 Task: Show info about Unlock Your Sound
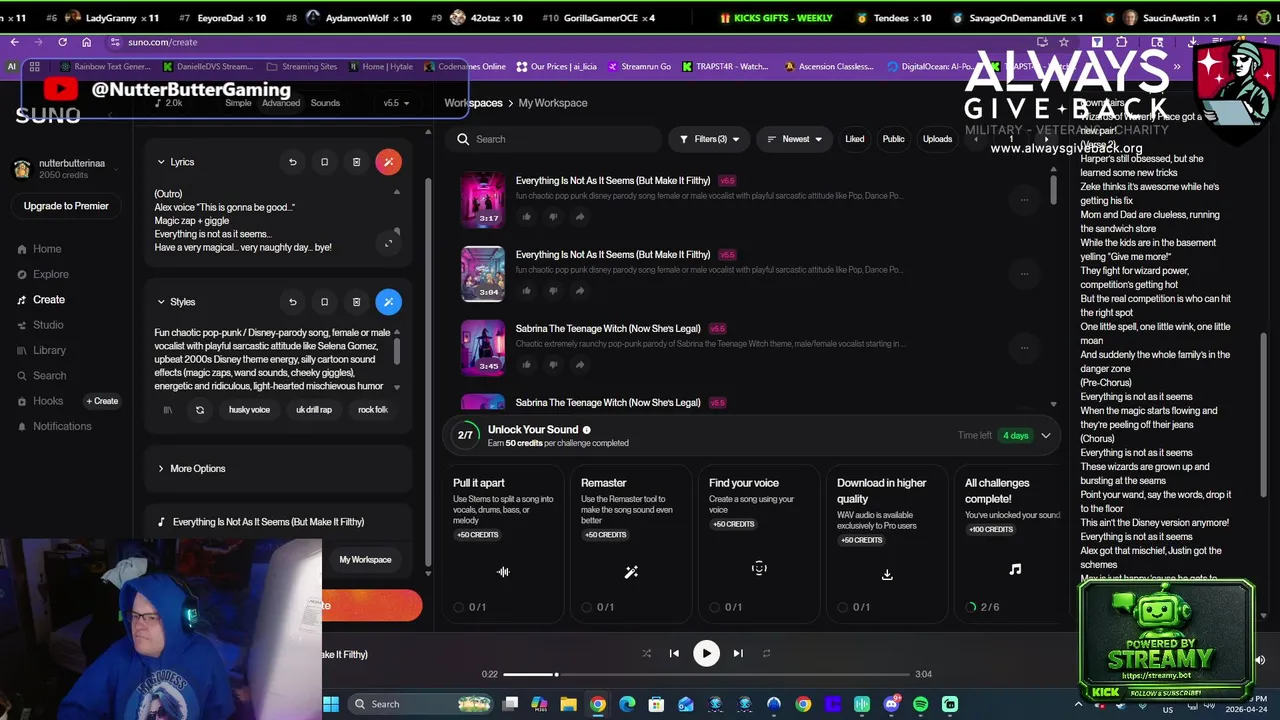point(587,430)
